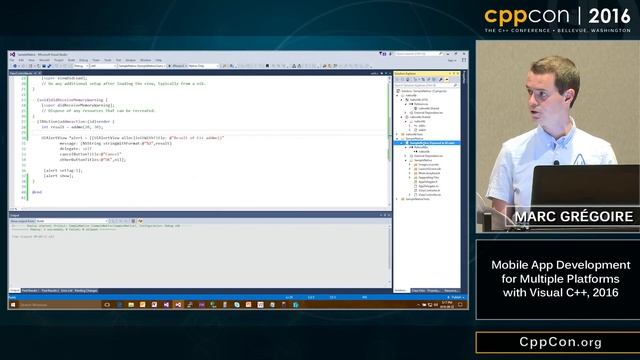640x360 pixels.
Task: Open the Debug menu
Action: pyautogui.click(x=84, y=60)
